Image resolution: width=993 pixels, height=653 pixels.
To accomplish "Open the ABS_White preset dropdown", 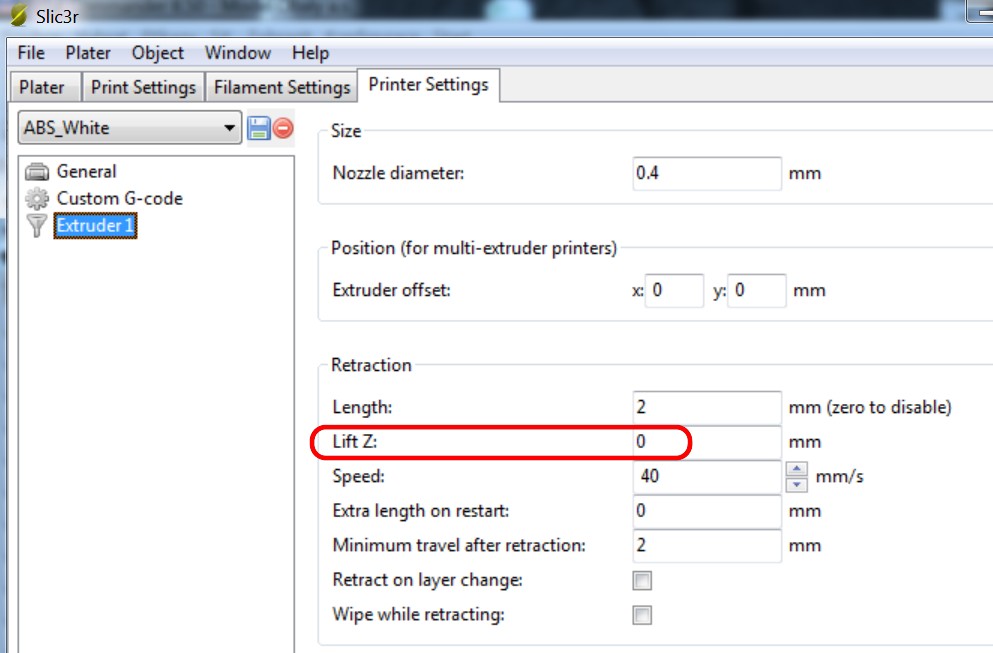I will [x=229, y=128].
